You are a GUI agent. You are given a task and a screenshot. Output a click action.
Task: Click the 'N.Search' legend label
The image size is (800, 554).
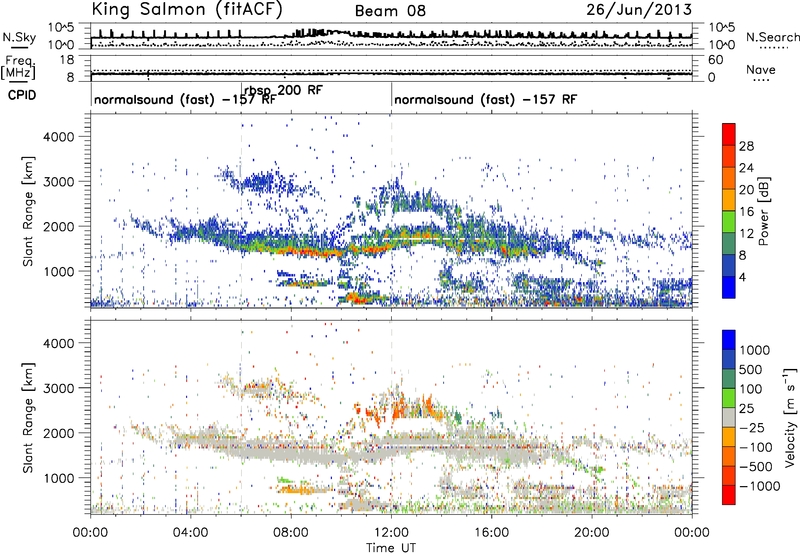tap(773, 37)
